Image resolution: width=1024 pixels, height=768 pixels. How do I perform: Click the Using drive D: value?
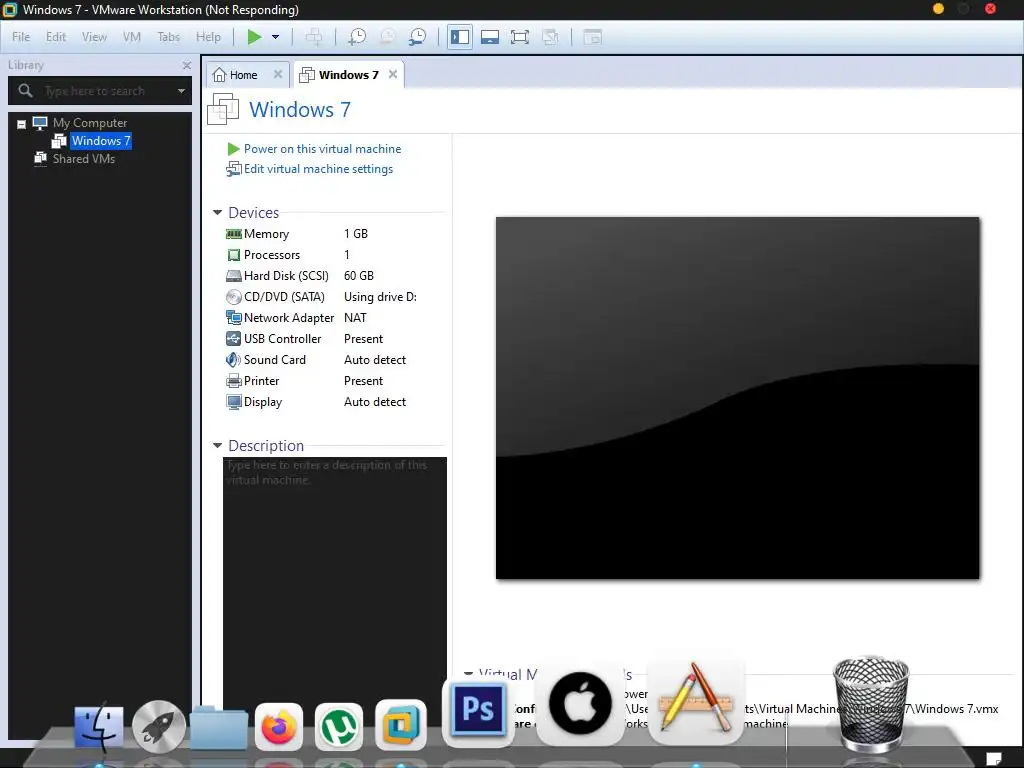pyautogui.click(x=380, y=296)
